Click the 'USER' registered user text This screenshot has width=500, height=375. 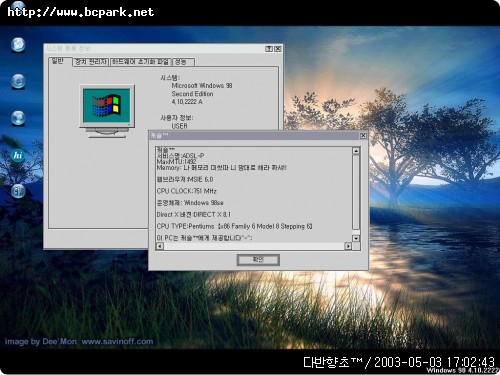point(179,126)
